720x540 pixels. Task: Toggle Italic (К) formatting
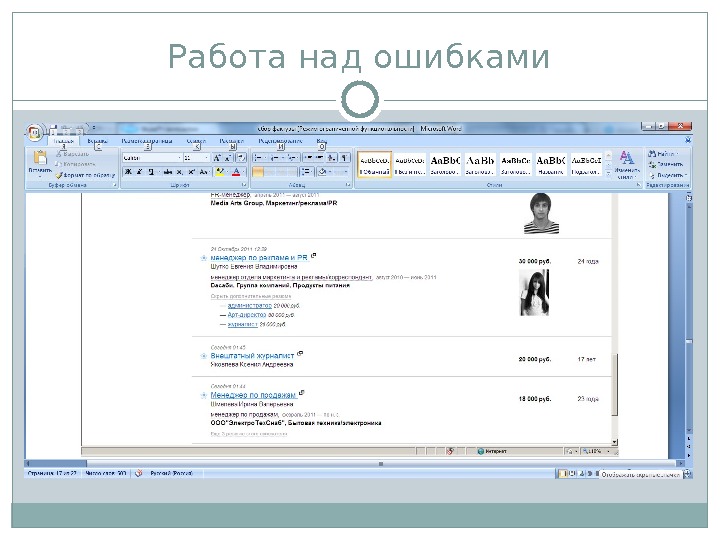tap(139, 172)
